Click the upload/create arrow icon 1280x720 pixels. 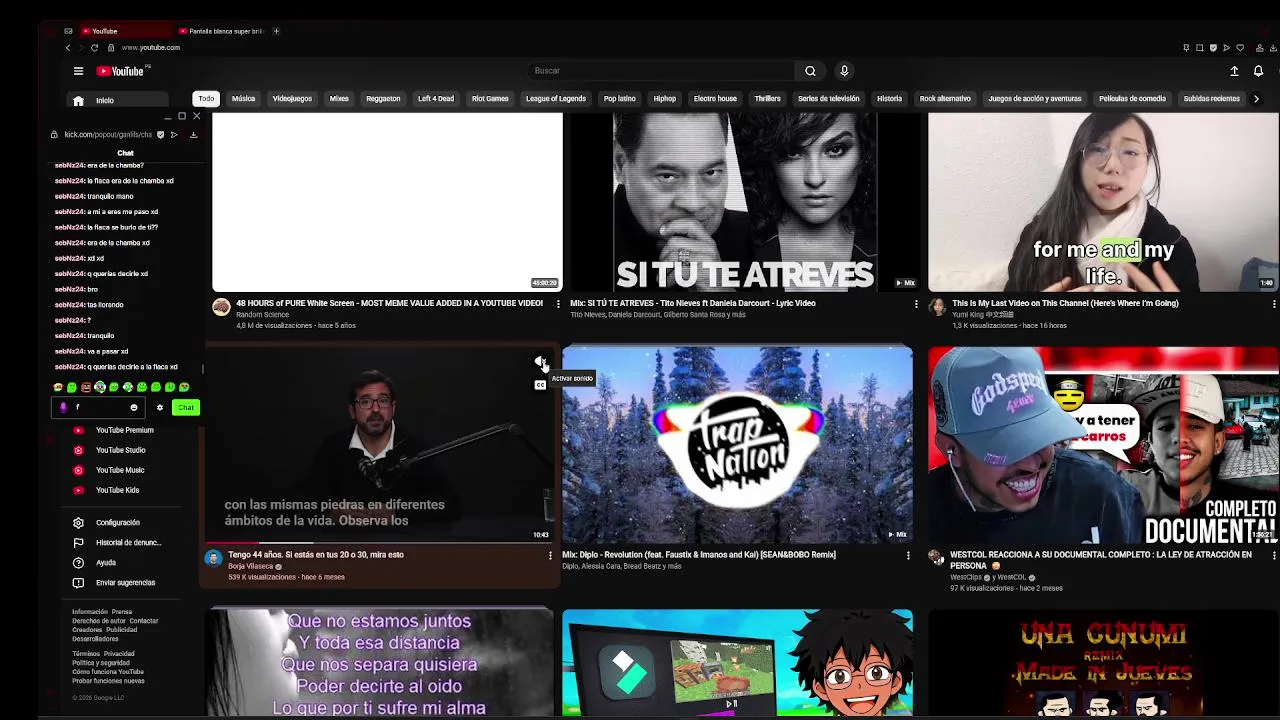[1234, 71]
